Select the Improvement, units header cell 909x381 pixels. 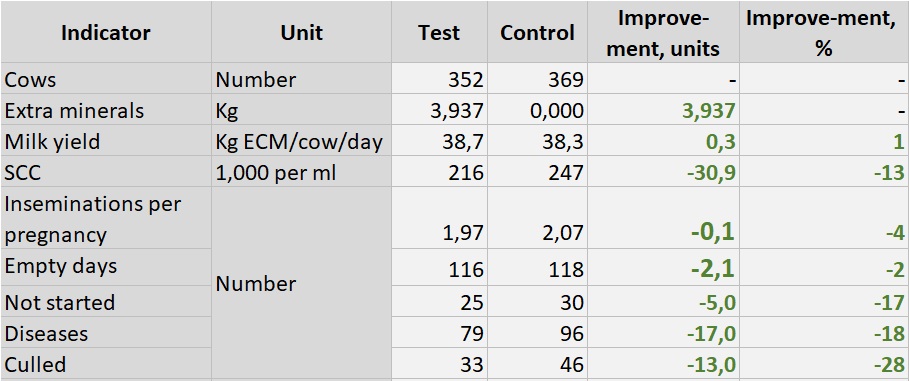pos(663,32)
